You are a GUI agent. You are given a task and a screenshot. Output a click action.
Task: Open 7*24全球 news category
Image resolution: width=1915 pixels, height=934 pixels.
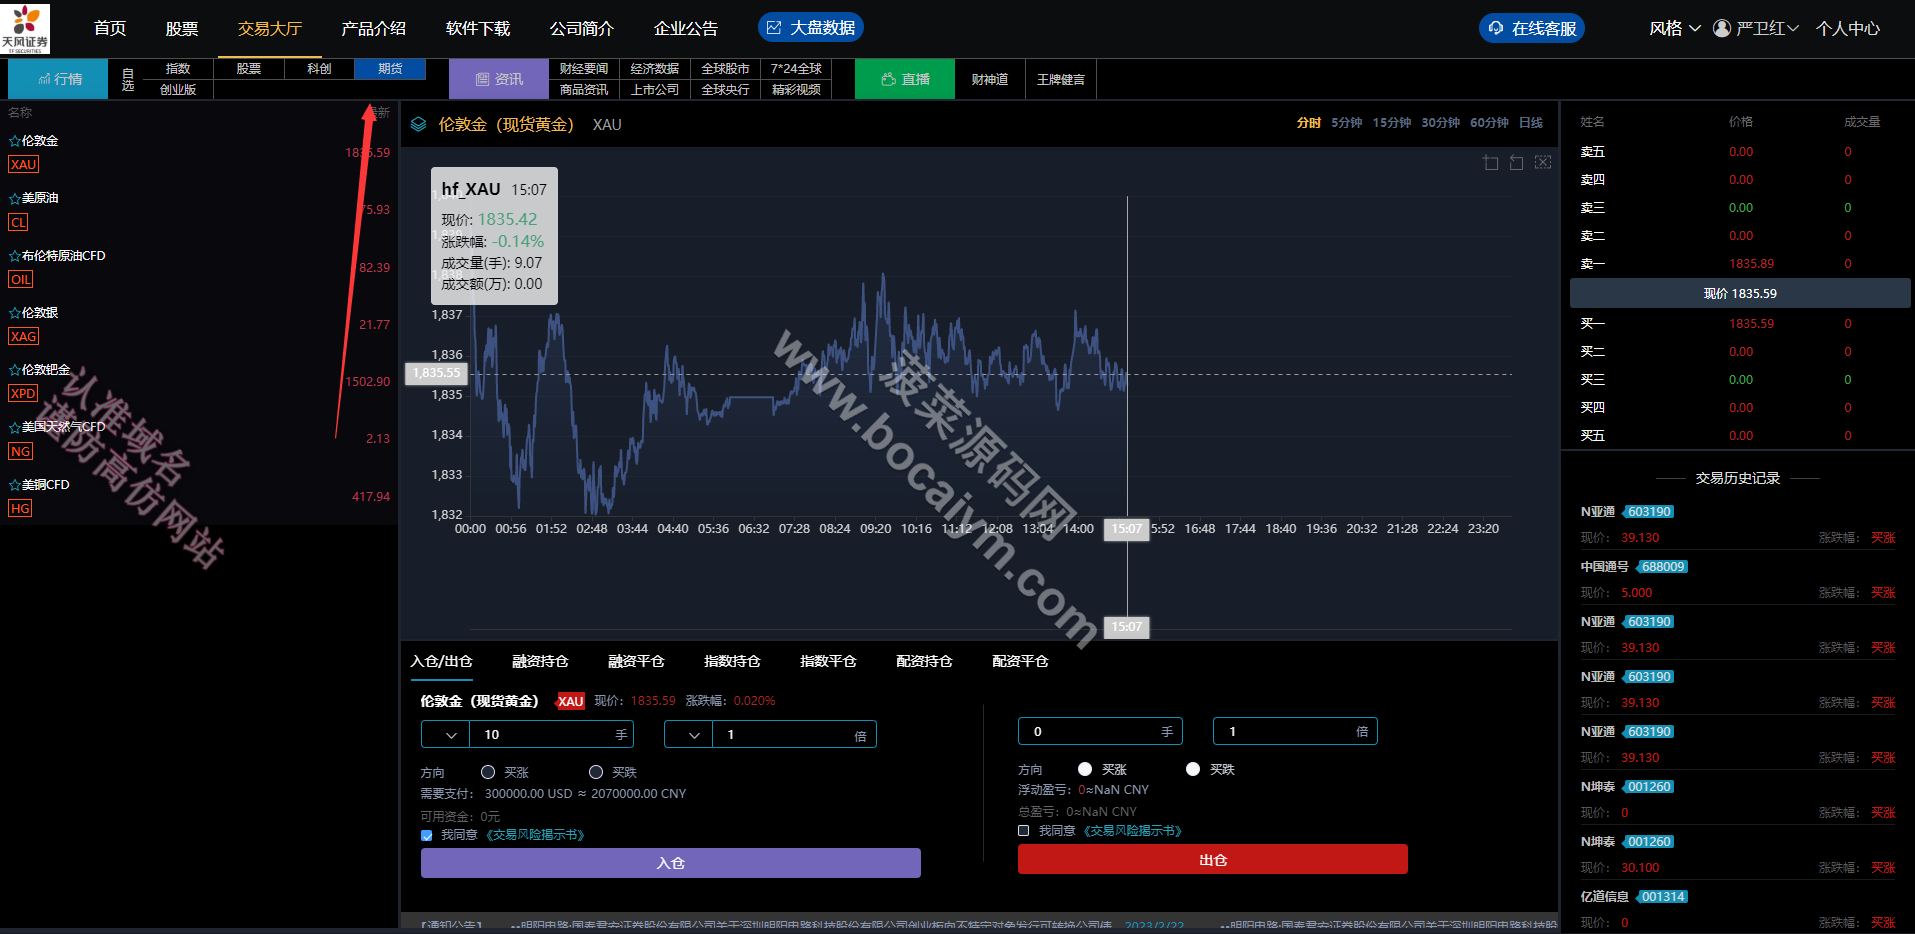[x=796, y=69]
